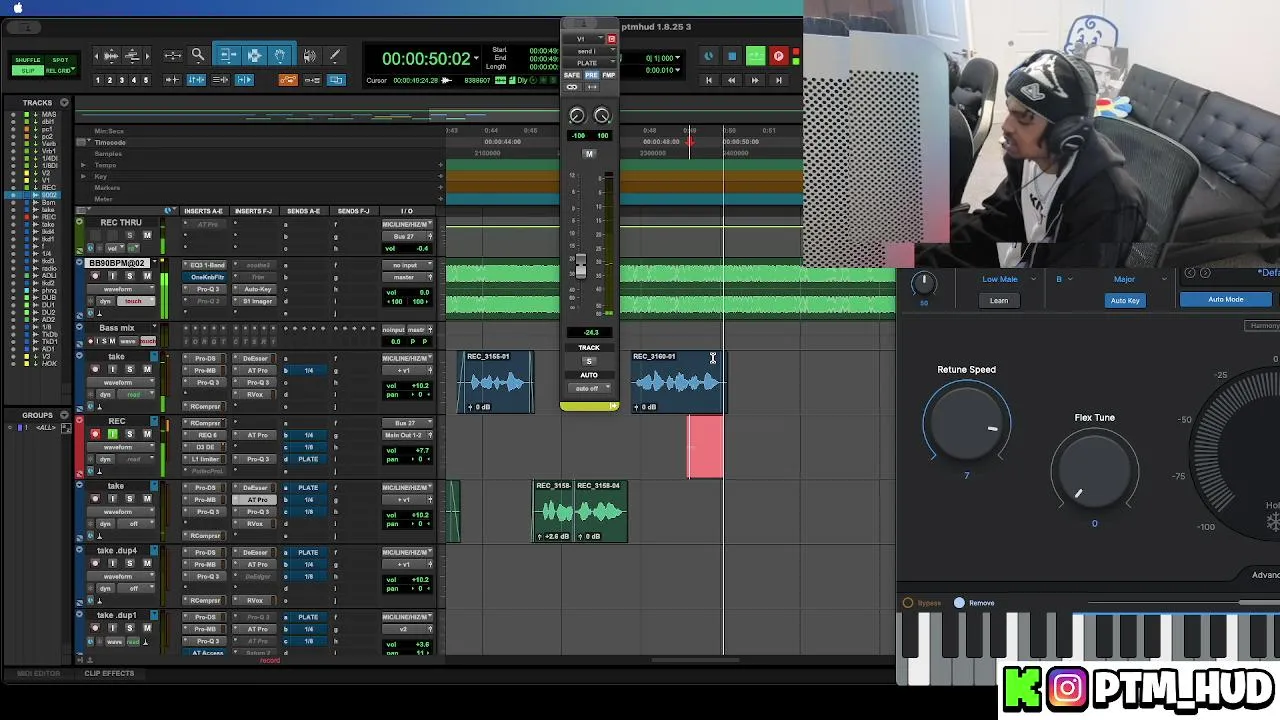Click the zoom toggle arrows icon
Image resolution: width=1280 pixels, height=720 pixels.
[x=173, y=56]
